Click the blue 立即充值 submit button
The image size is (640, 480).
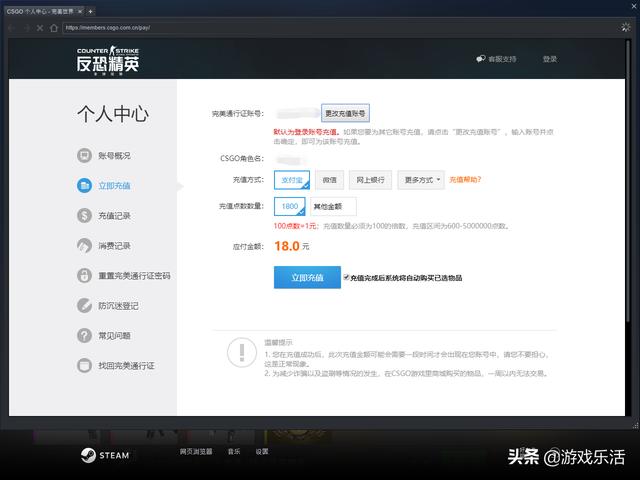(307, 278)
